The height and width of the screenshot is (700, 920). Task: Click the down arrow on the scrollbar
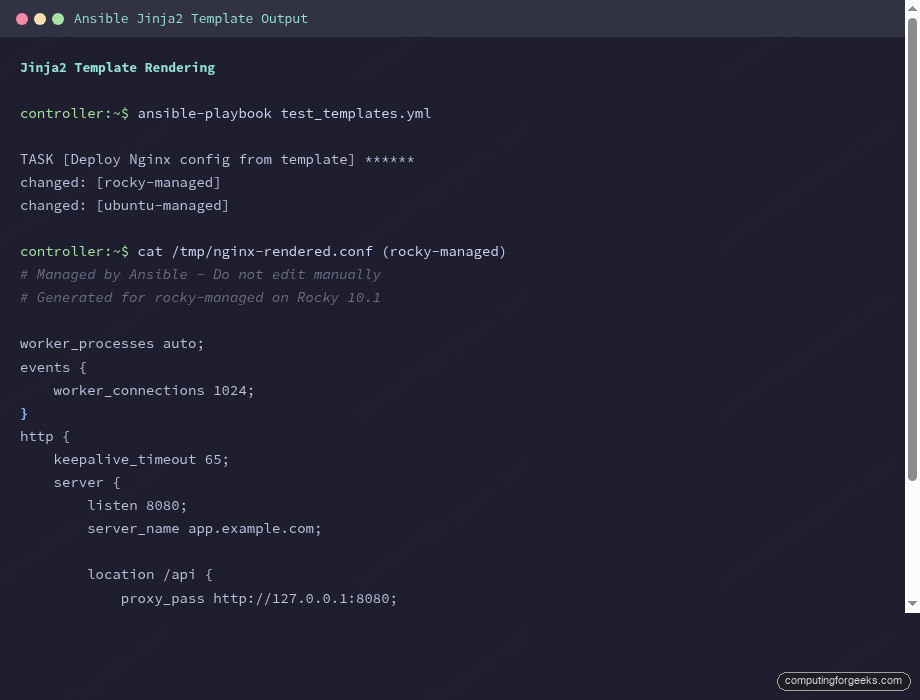click(x=911, y=604)
